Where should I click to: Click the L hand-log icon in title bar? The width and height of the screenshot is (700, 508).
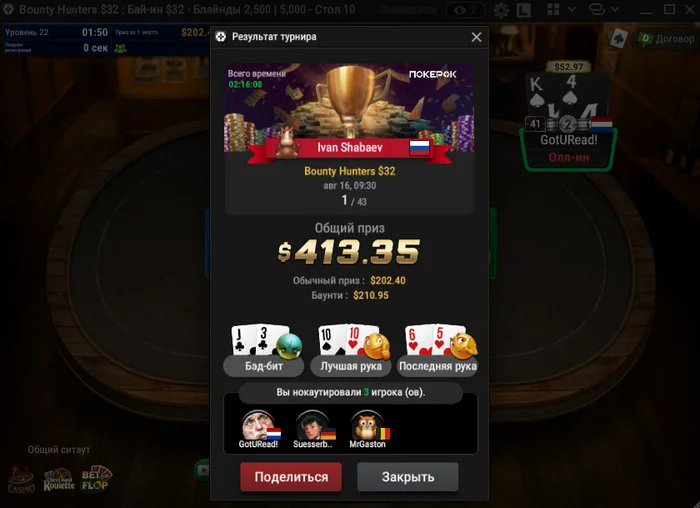[x=524, y=10]
